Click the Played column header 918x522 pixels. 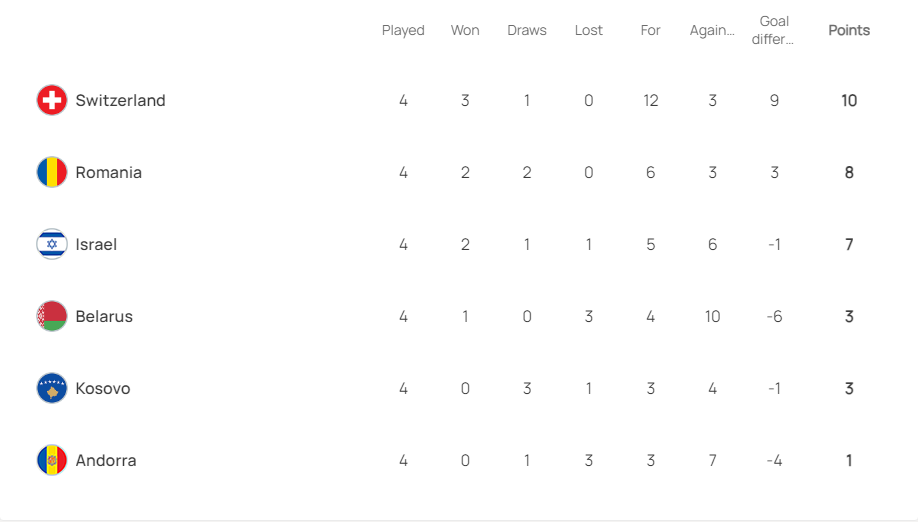pos(403,30)
